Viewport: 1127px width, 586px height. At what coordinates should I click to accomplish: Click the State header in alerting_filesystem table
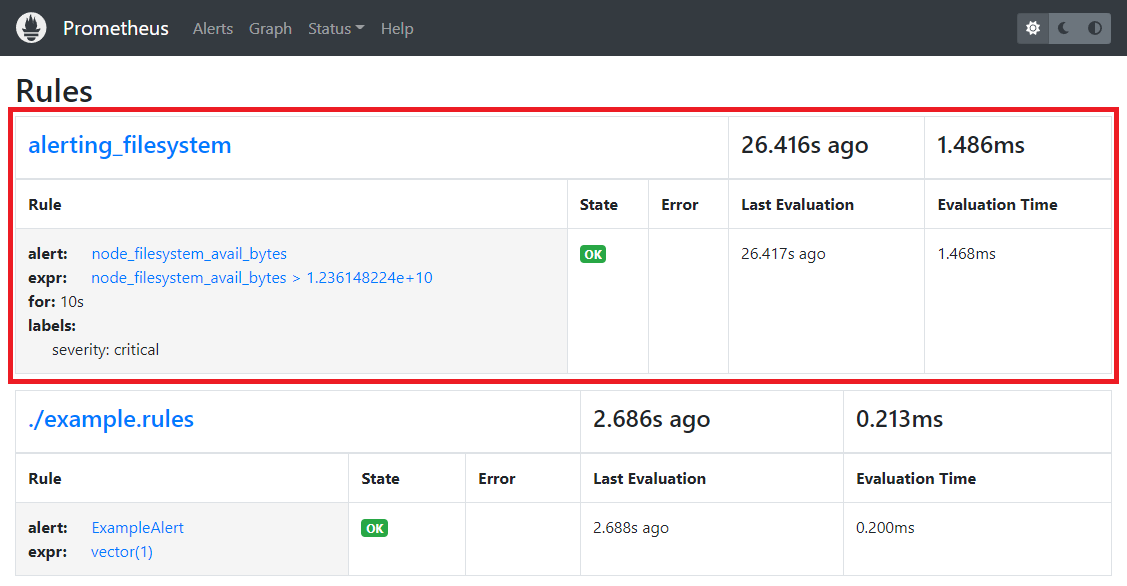point(599,205)
